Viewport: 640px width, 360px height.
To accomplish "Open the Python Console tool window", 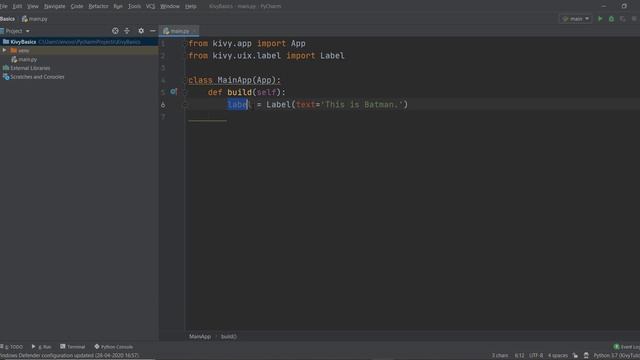I will click(x=114, y=347).
